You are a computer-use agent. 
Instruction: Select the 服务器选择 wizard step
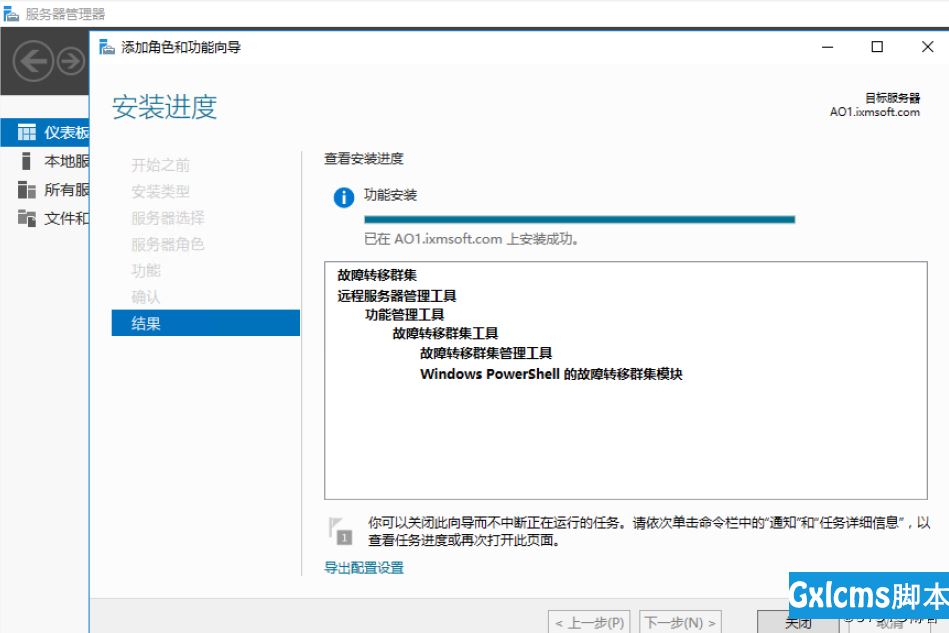click(168, 218)
